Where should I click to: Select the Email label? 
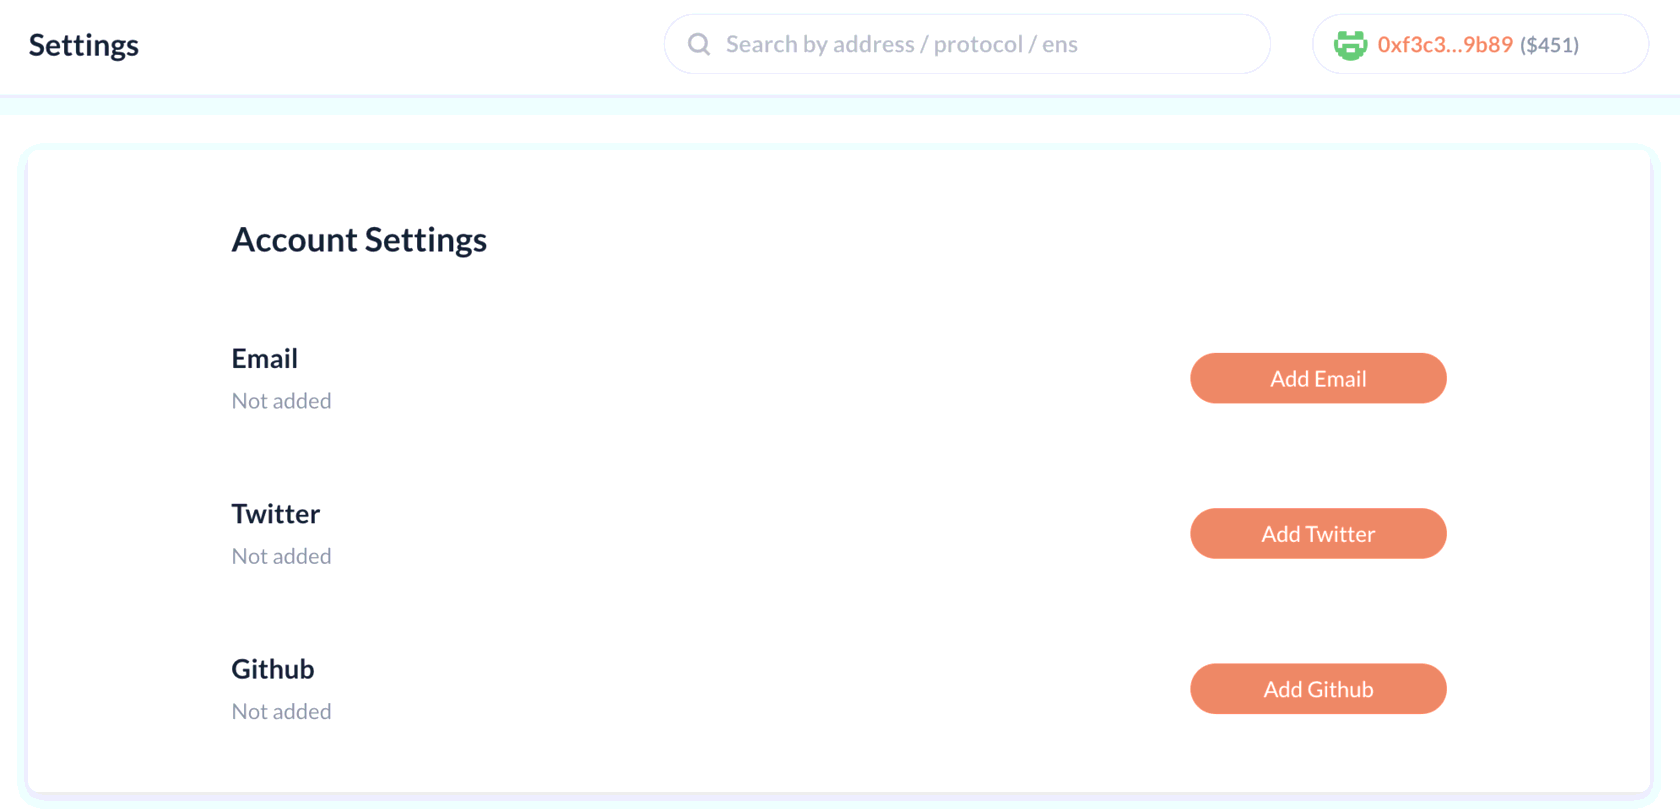(264, 358)
